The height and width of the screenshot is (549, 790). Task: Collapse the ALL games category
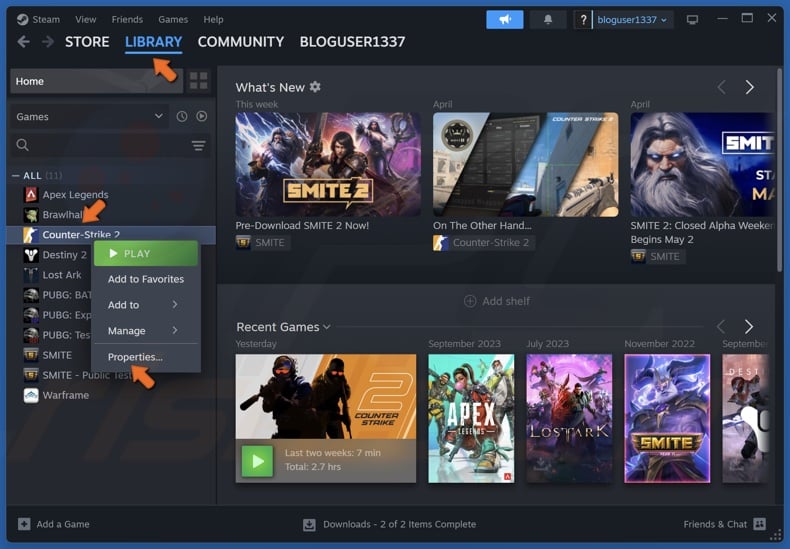pyautogui.click(x=15, y=175)
